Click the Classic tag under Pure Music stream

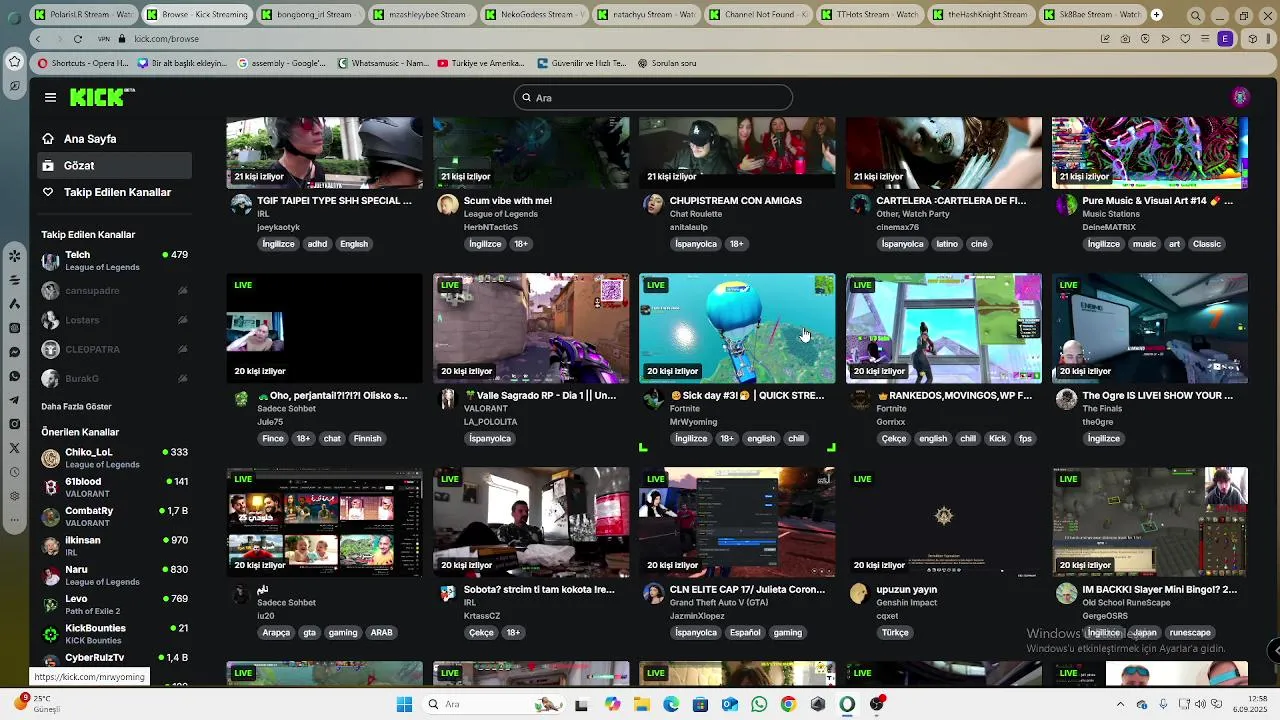click(1207, 244)
